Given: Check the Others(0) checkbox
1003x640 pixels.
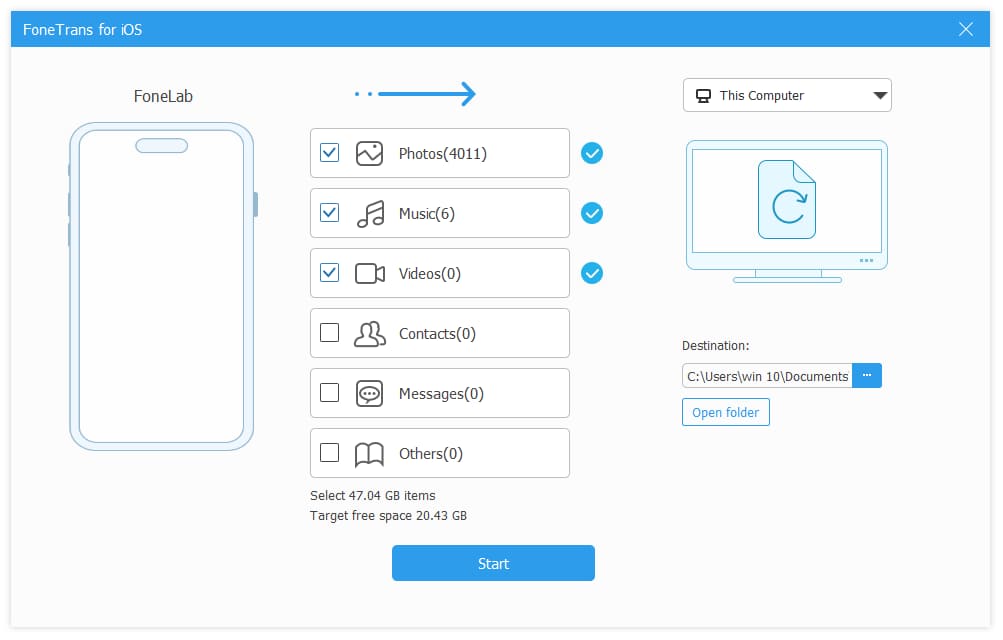Looking at the screenshot, I should [329, 453].
